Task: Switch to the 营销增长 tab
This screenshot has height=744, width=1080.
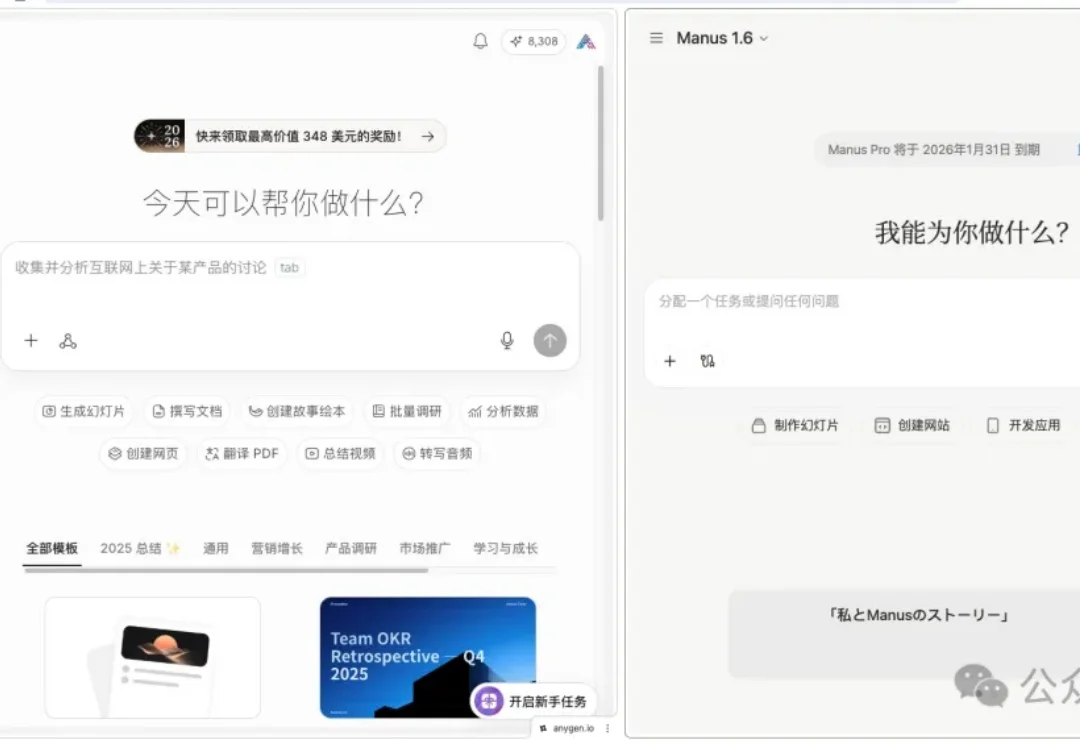Action: click(277, 548)
